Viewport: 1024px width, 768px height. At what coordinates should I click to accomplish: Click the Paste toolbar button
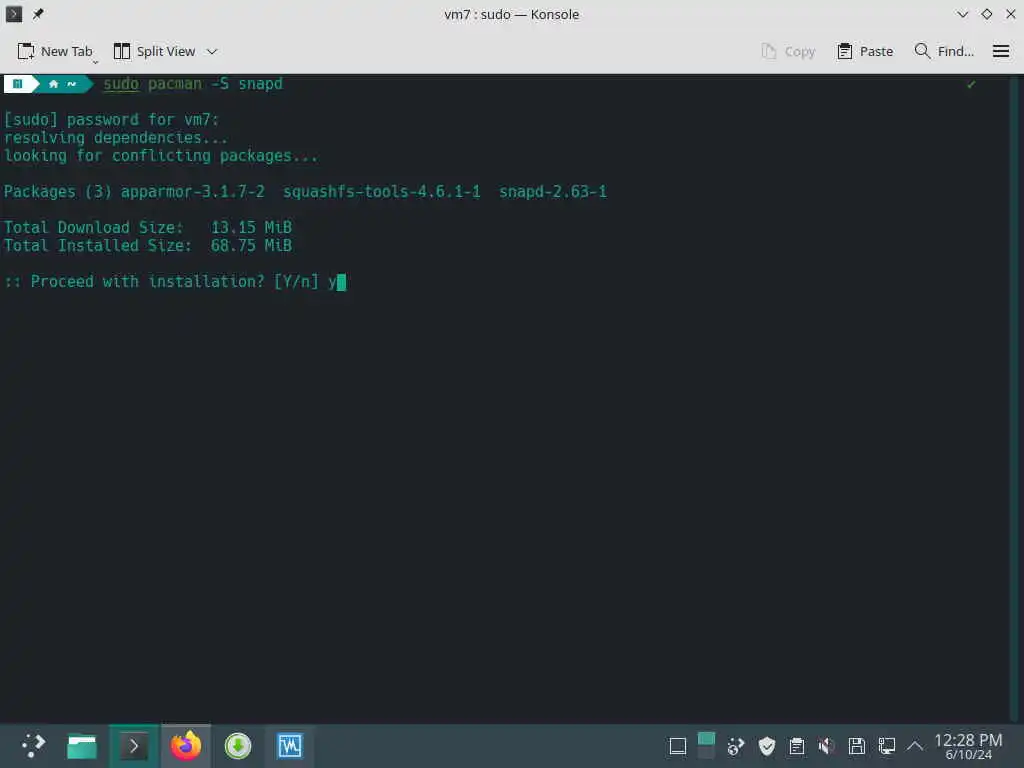865,52
